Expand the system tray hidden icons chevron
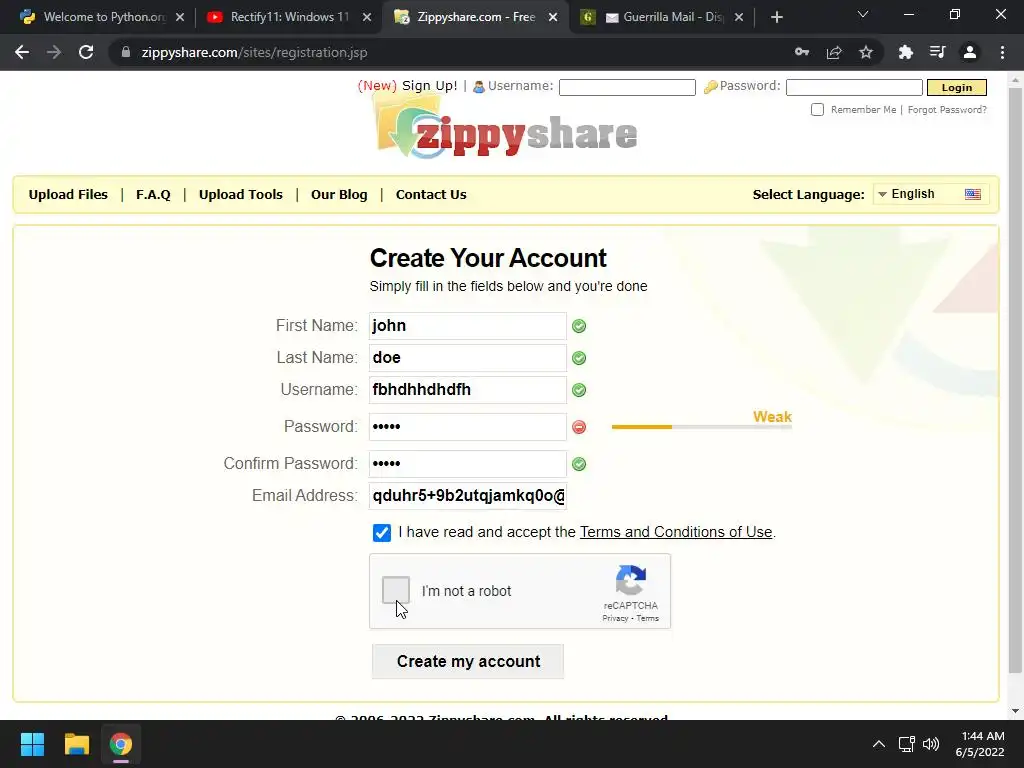1024x768 pixels. [879, 744]
